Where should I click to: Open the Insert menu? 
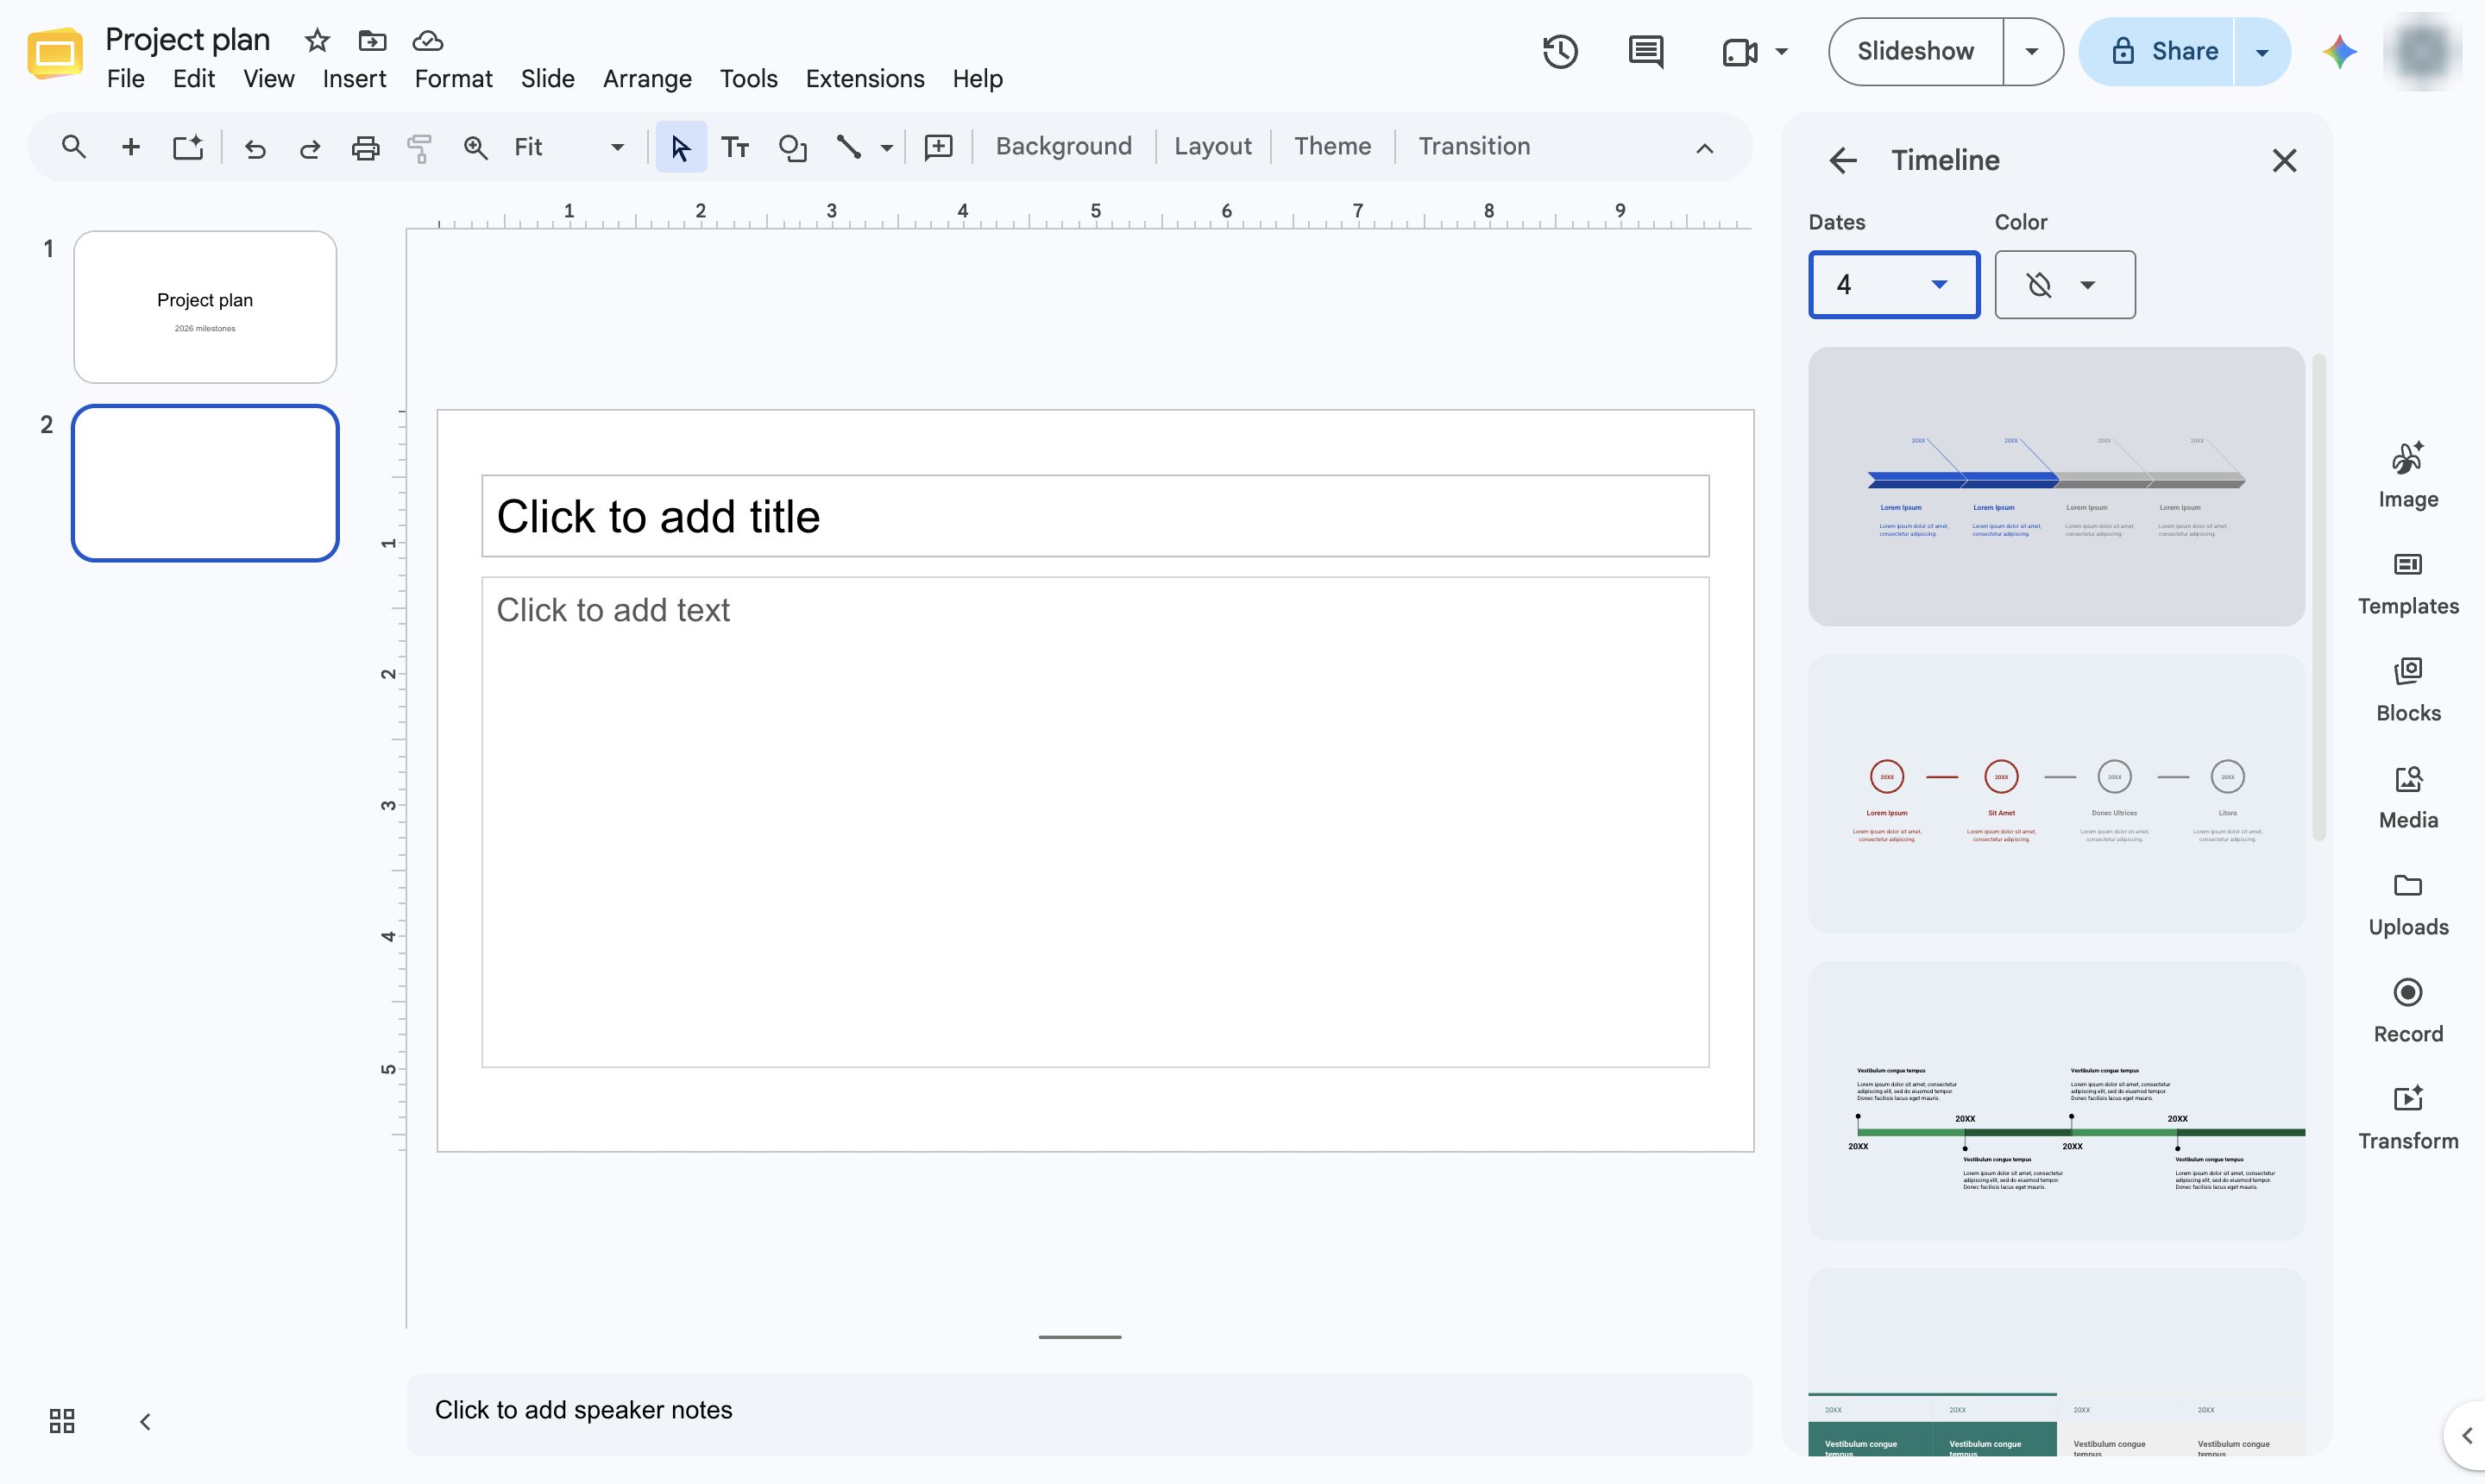pos(354,78)
